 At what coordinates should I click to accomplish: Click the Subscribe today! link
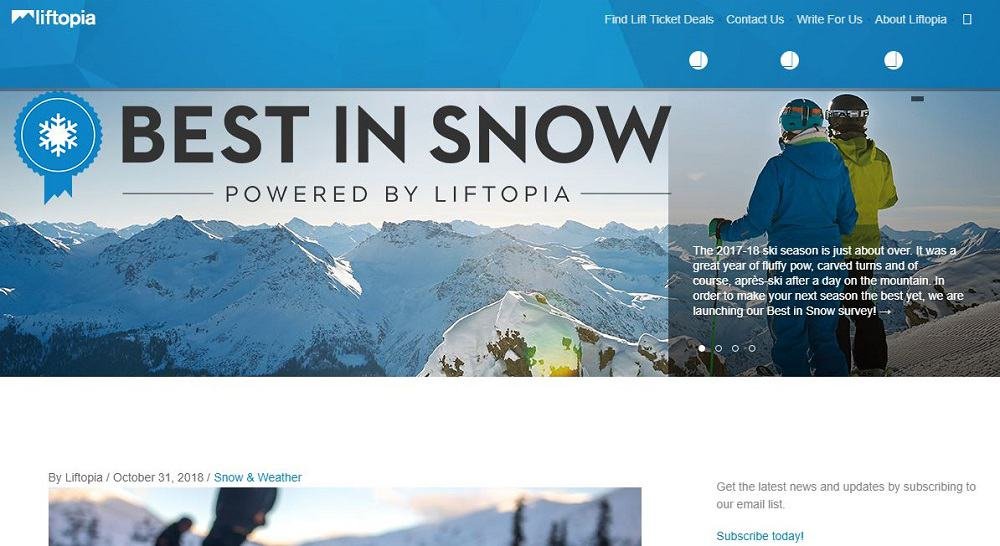click(x=760, y=536)
